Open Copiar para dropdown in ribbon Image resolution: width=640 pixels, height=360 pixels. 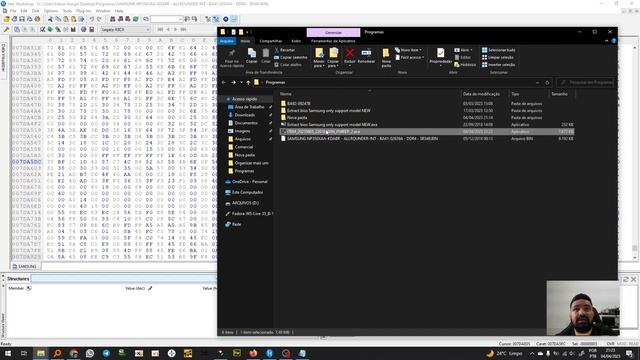coord(333,64)
